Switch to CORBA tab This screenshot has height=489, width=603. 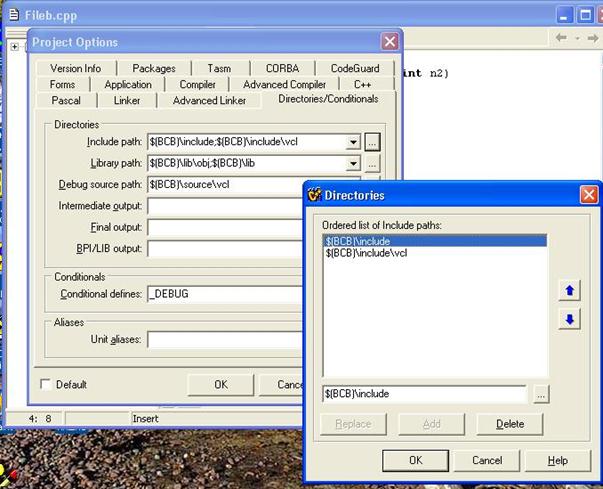pos(282,68)
